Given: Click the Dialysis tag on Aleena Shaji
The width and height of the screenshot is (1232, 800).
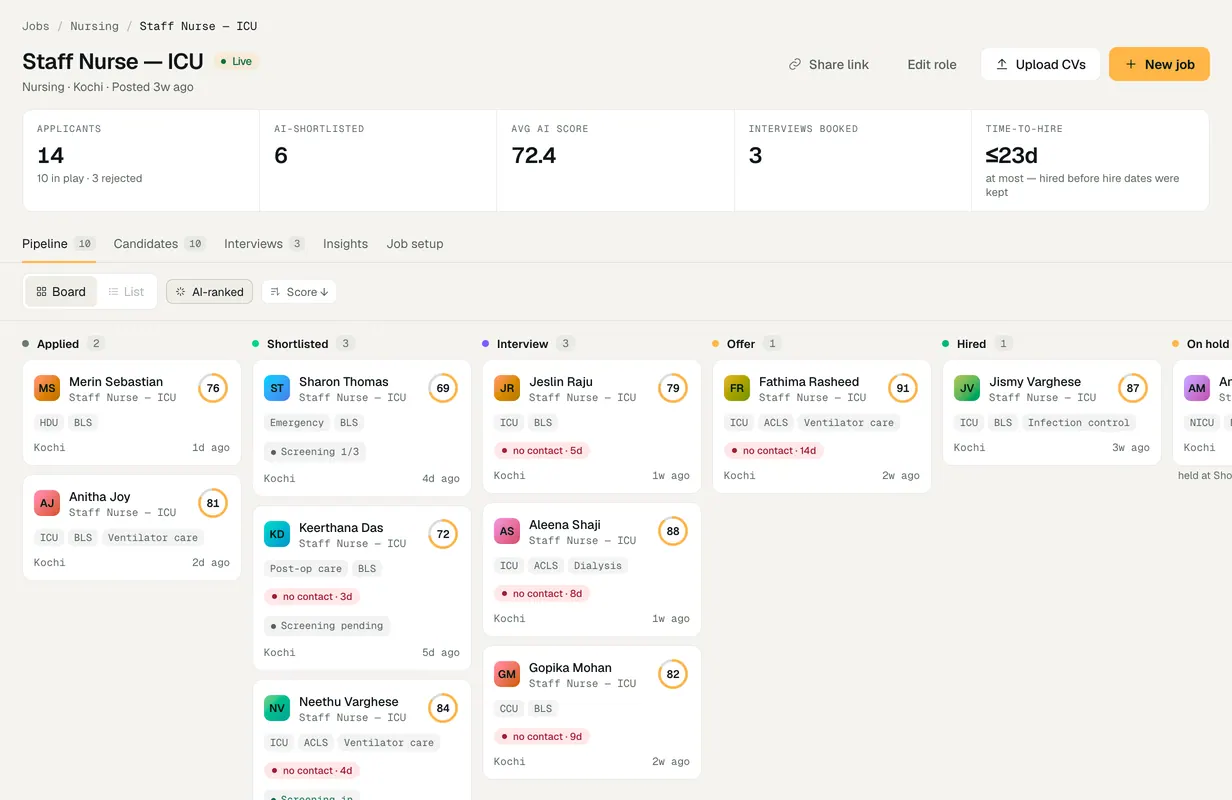Looking at the screenshot, I should click(598, 566).
